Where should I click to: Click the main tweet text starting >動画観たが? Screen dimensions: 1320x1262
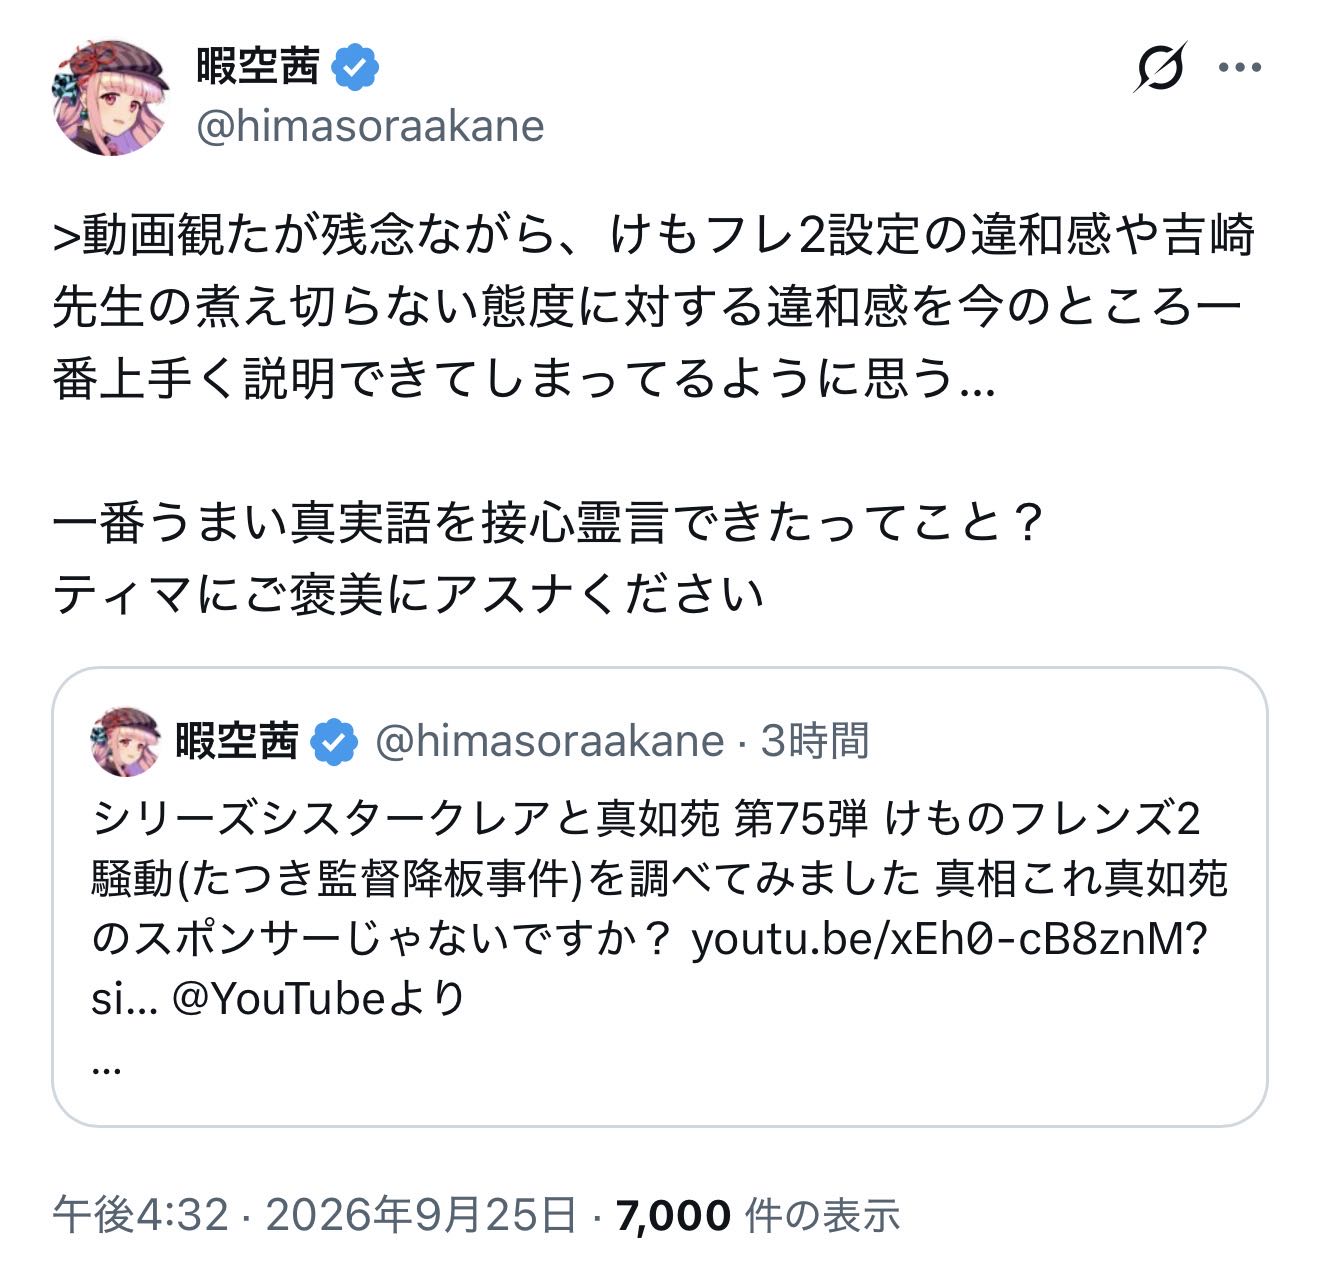pyautogui.click(x=654, y=307)
